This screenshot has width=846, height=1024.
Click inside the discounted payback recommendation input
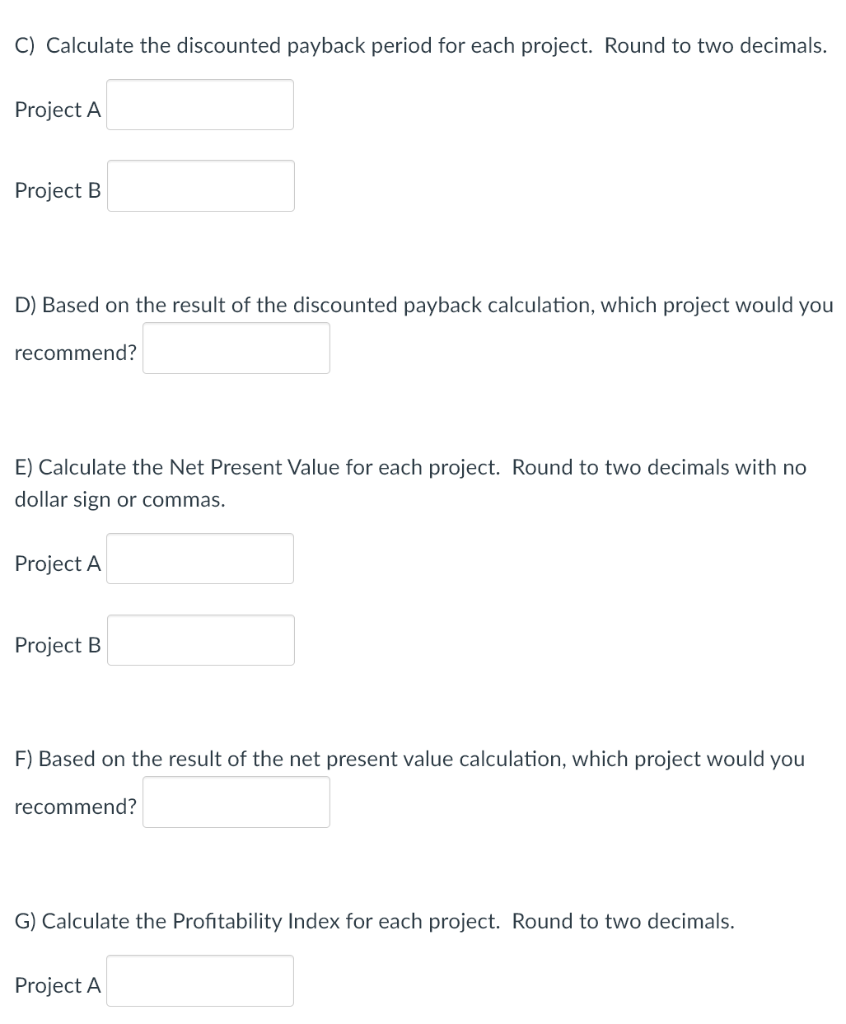tap(236, 348)
